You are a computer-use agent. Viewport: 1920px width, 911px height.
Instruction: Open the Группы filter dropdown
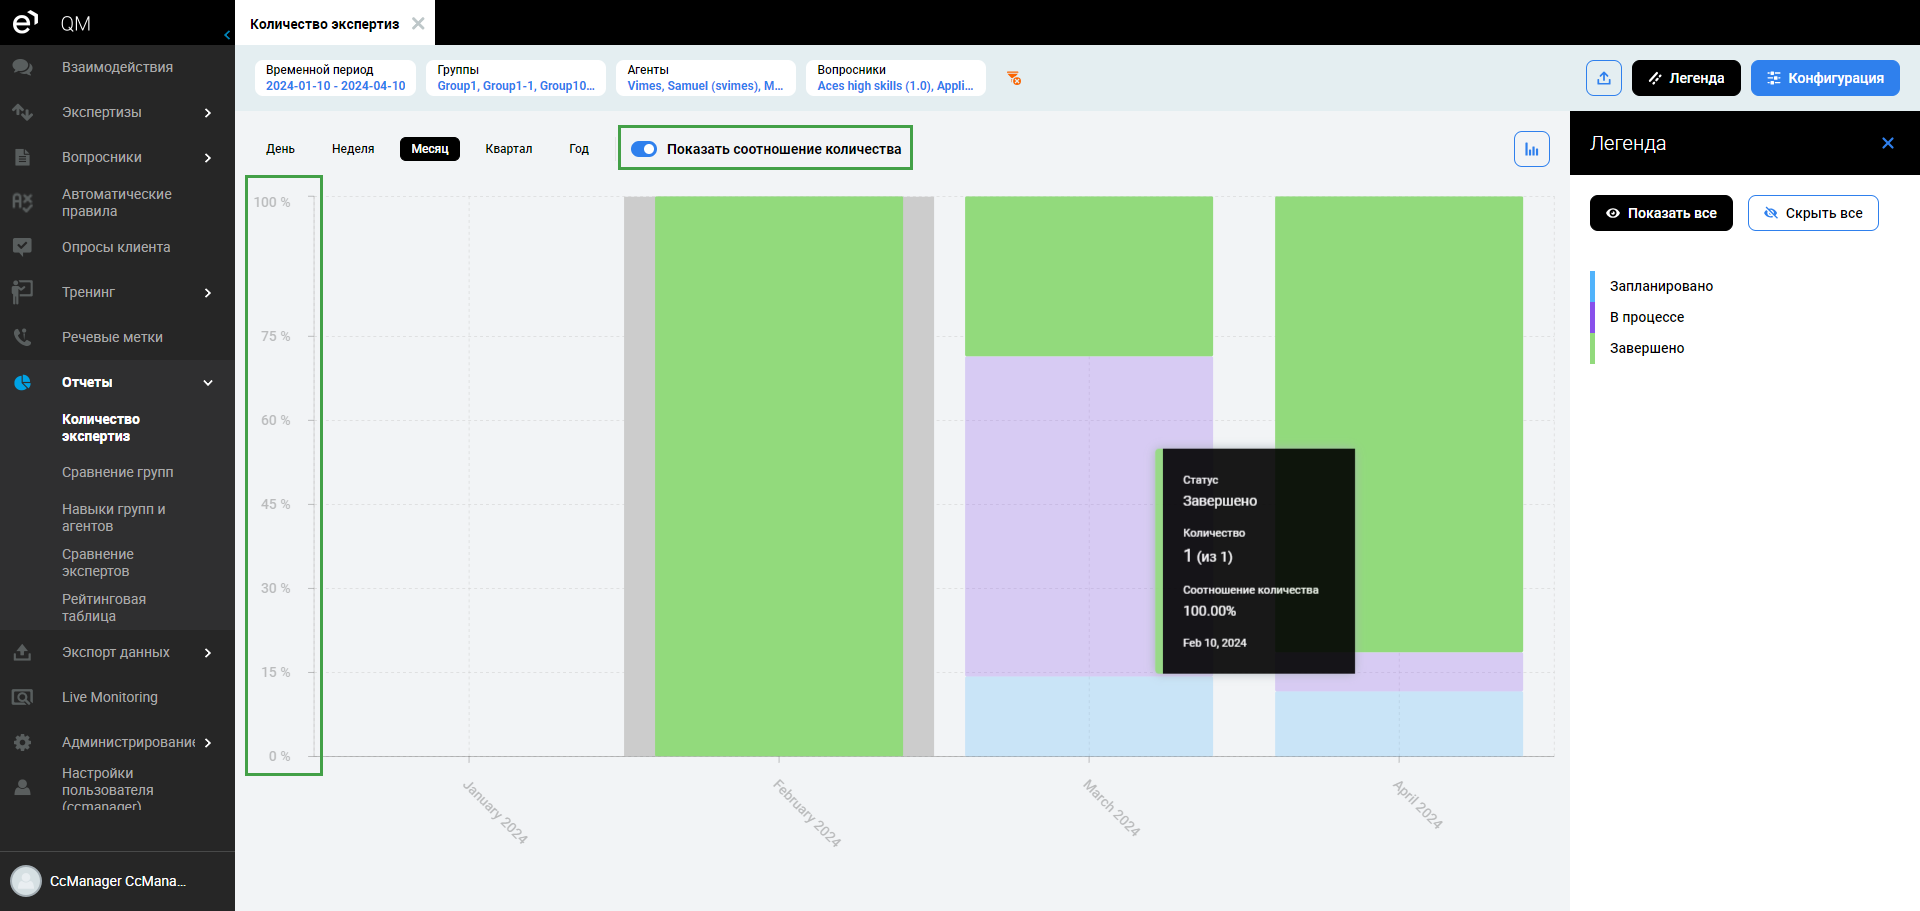click(x=516, y=78)
